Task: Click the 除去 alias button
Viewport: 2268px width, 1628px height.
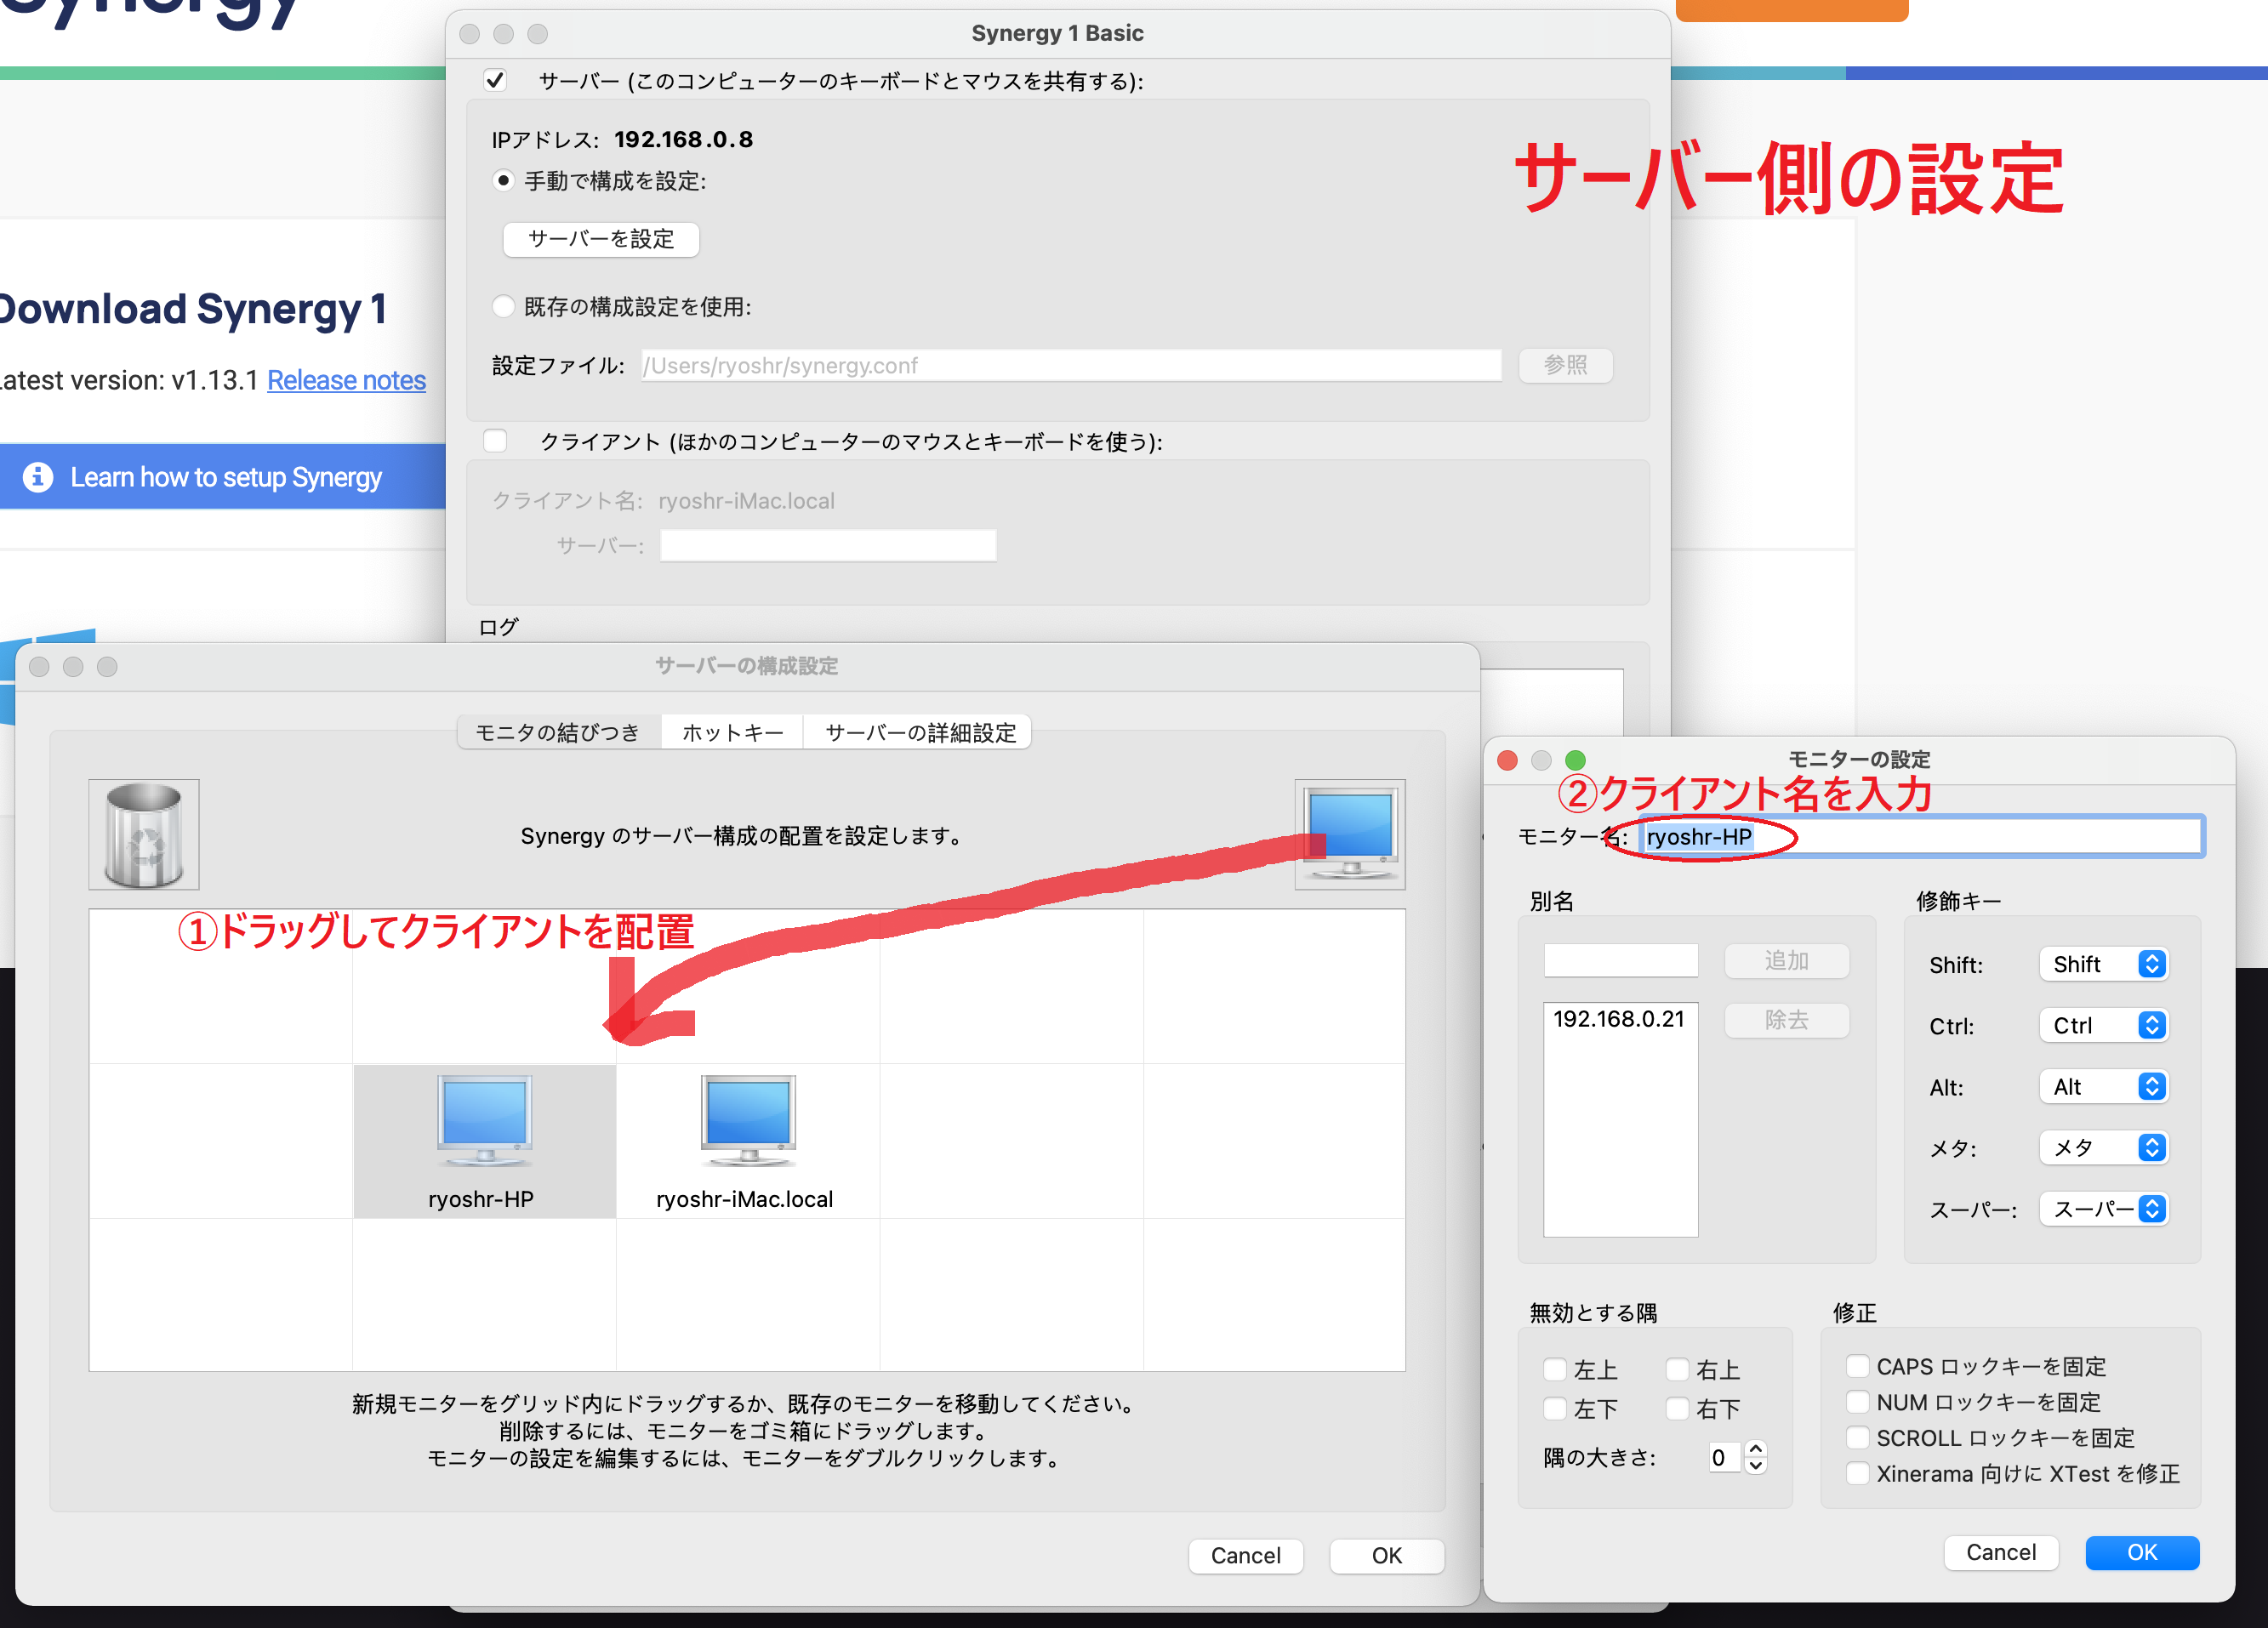Action: click(x=1786, y=1020)
